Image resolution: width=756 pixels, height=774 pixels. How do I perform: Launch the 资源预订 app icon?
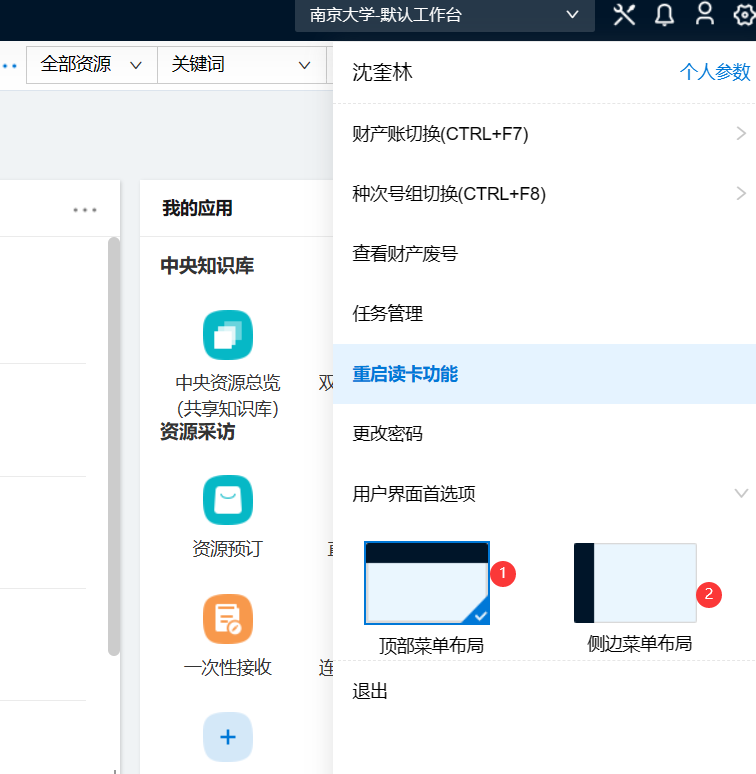228,500
